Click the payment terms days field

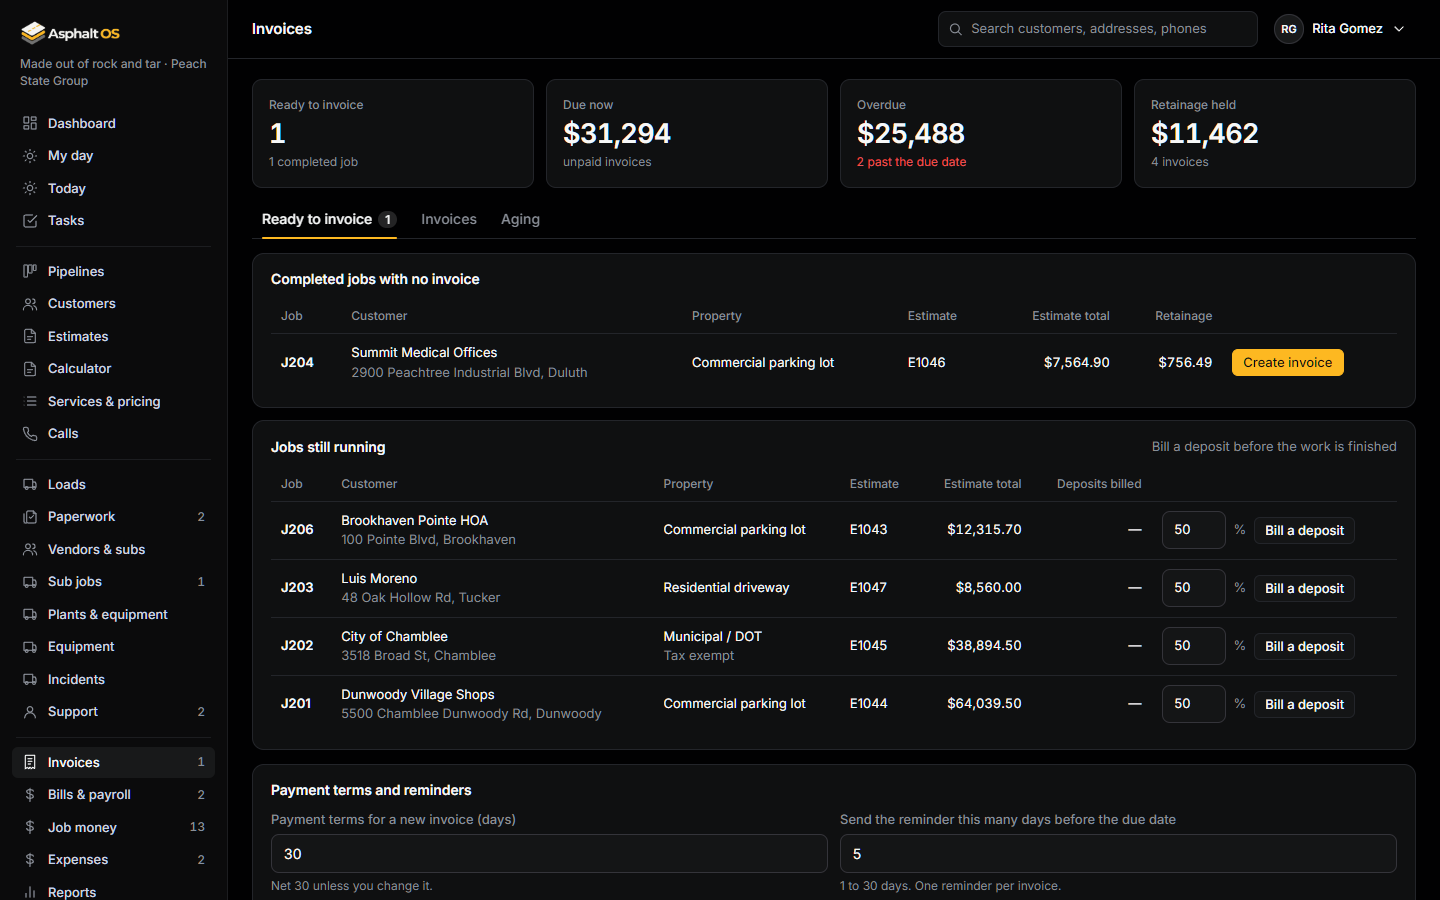pyautogui.click(x=549, y=854)
